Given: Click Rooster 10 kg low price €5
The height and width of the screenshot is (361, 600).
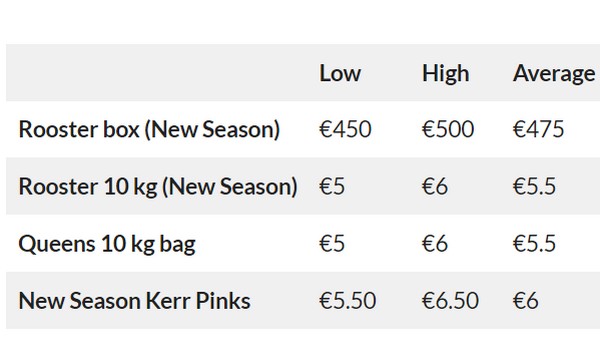Looking at the screenshot, I should pos(332,186).
